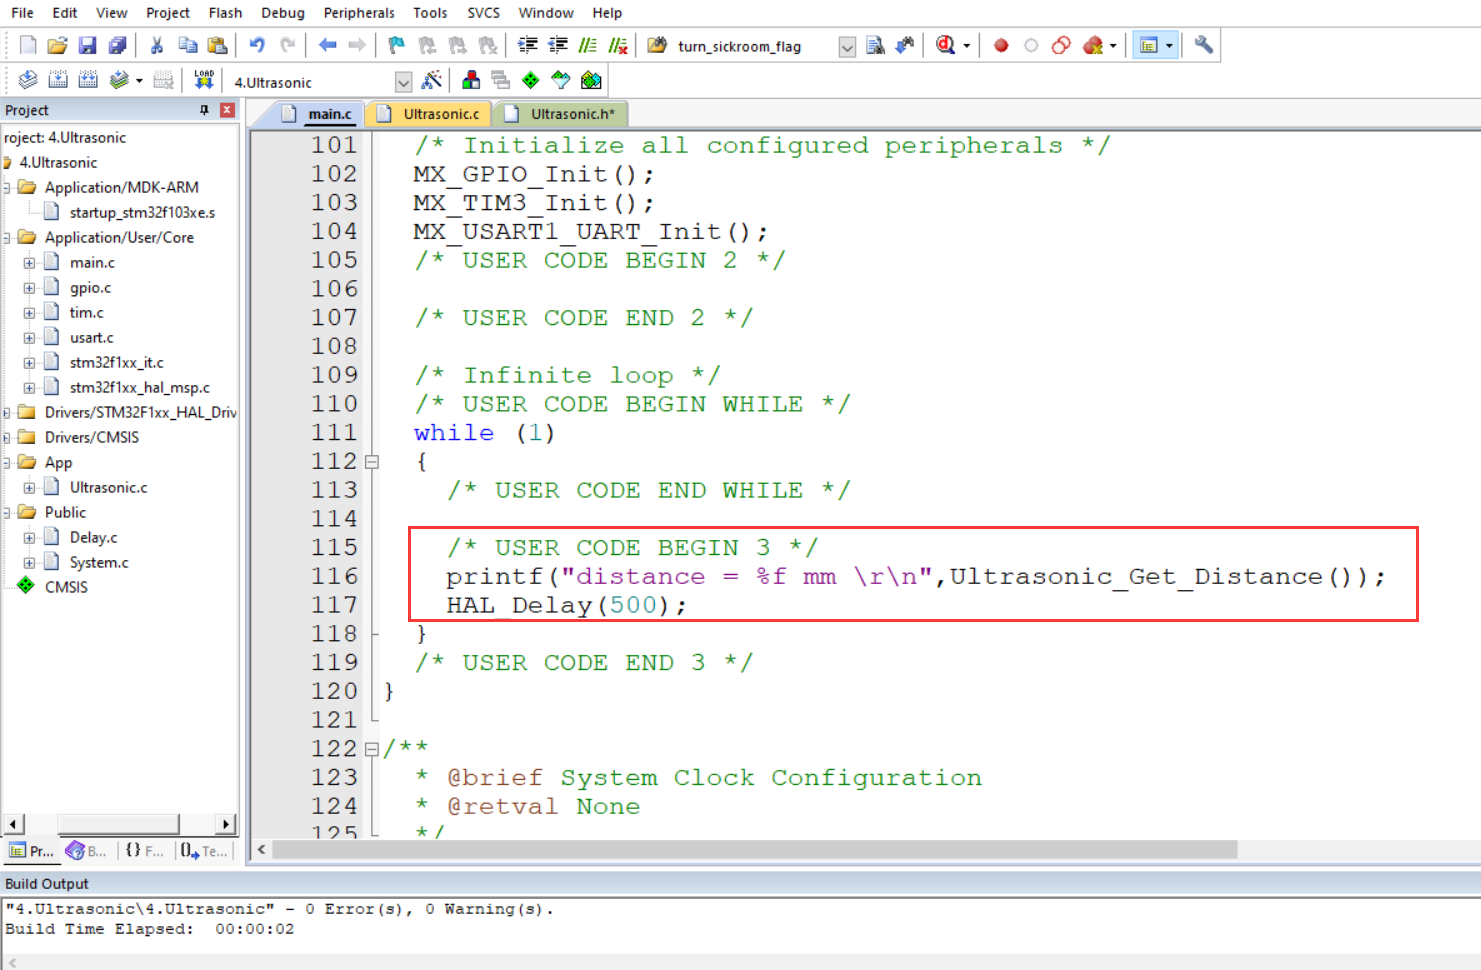The image size is (1481, 970).
Task: Open the kill breakpoints dropdown arrow
Action: [x=1113, y=46]
